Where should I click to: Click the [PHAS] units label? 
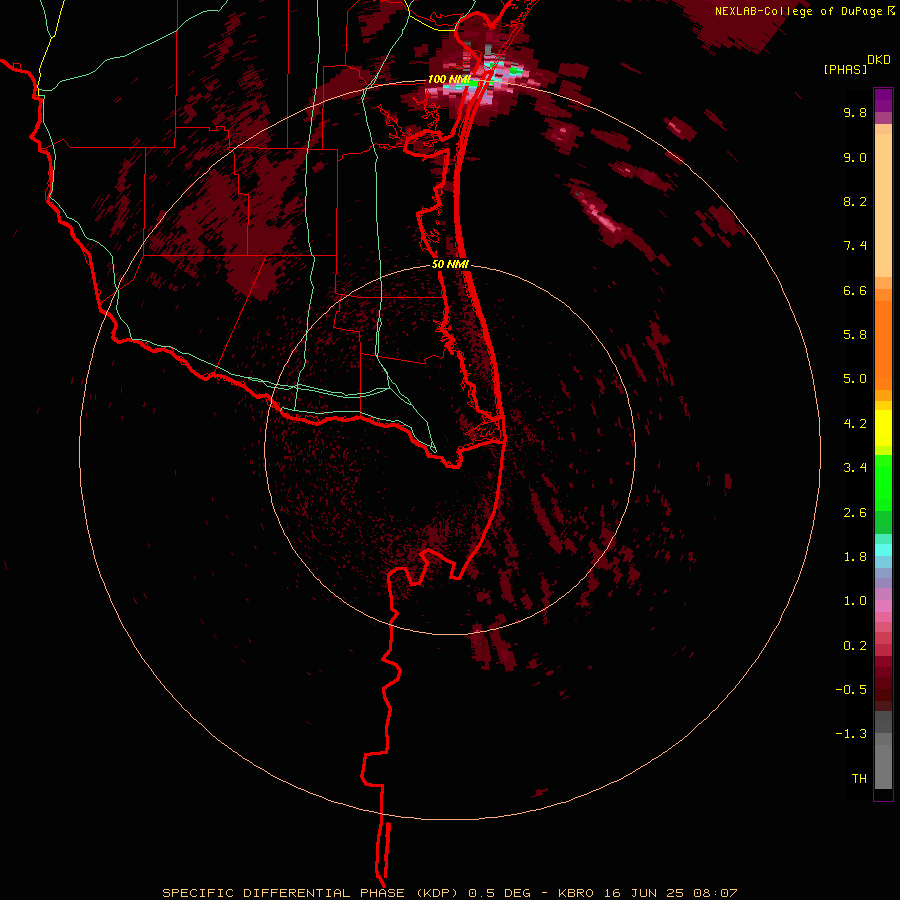click(845, 69)
